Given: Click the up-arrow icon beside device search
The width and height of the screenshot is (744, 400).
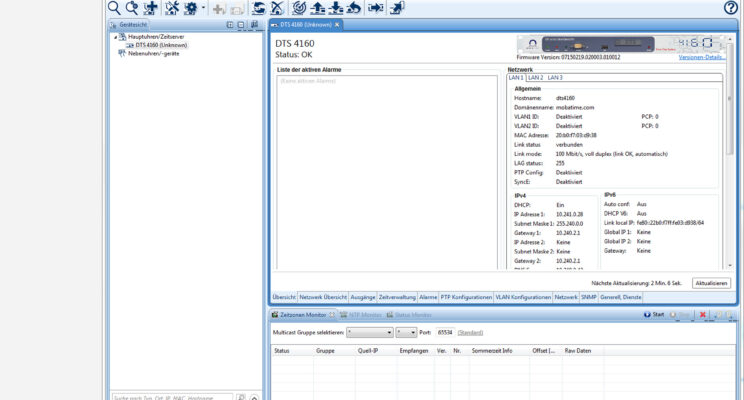Looking at the screenshot, I should coord(254,398).
